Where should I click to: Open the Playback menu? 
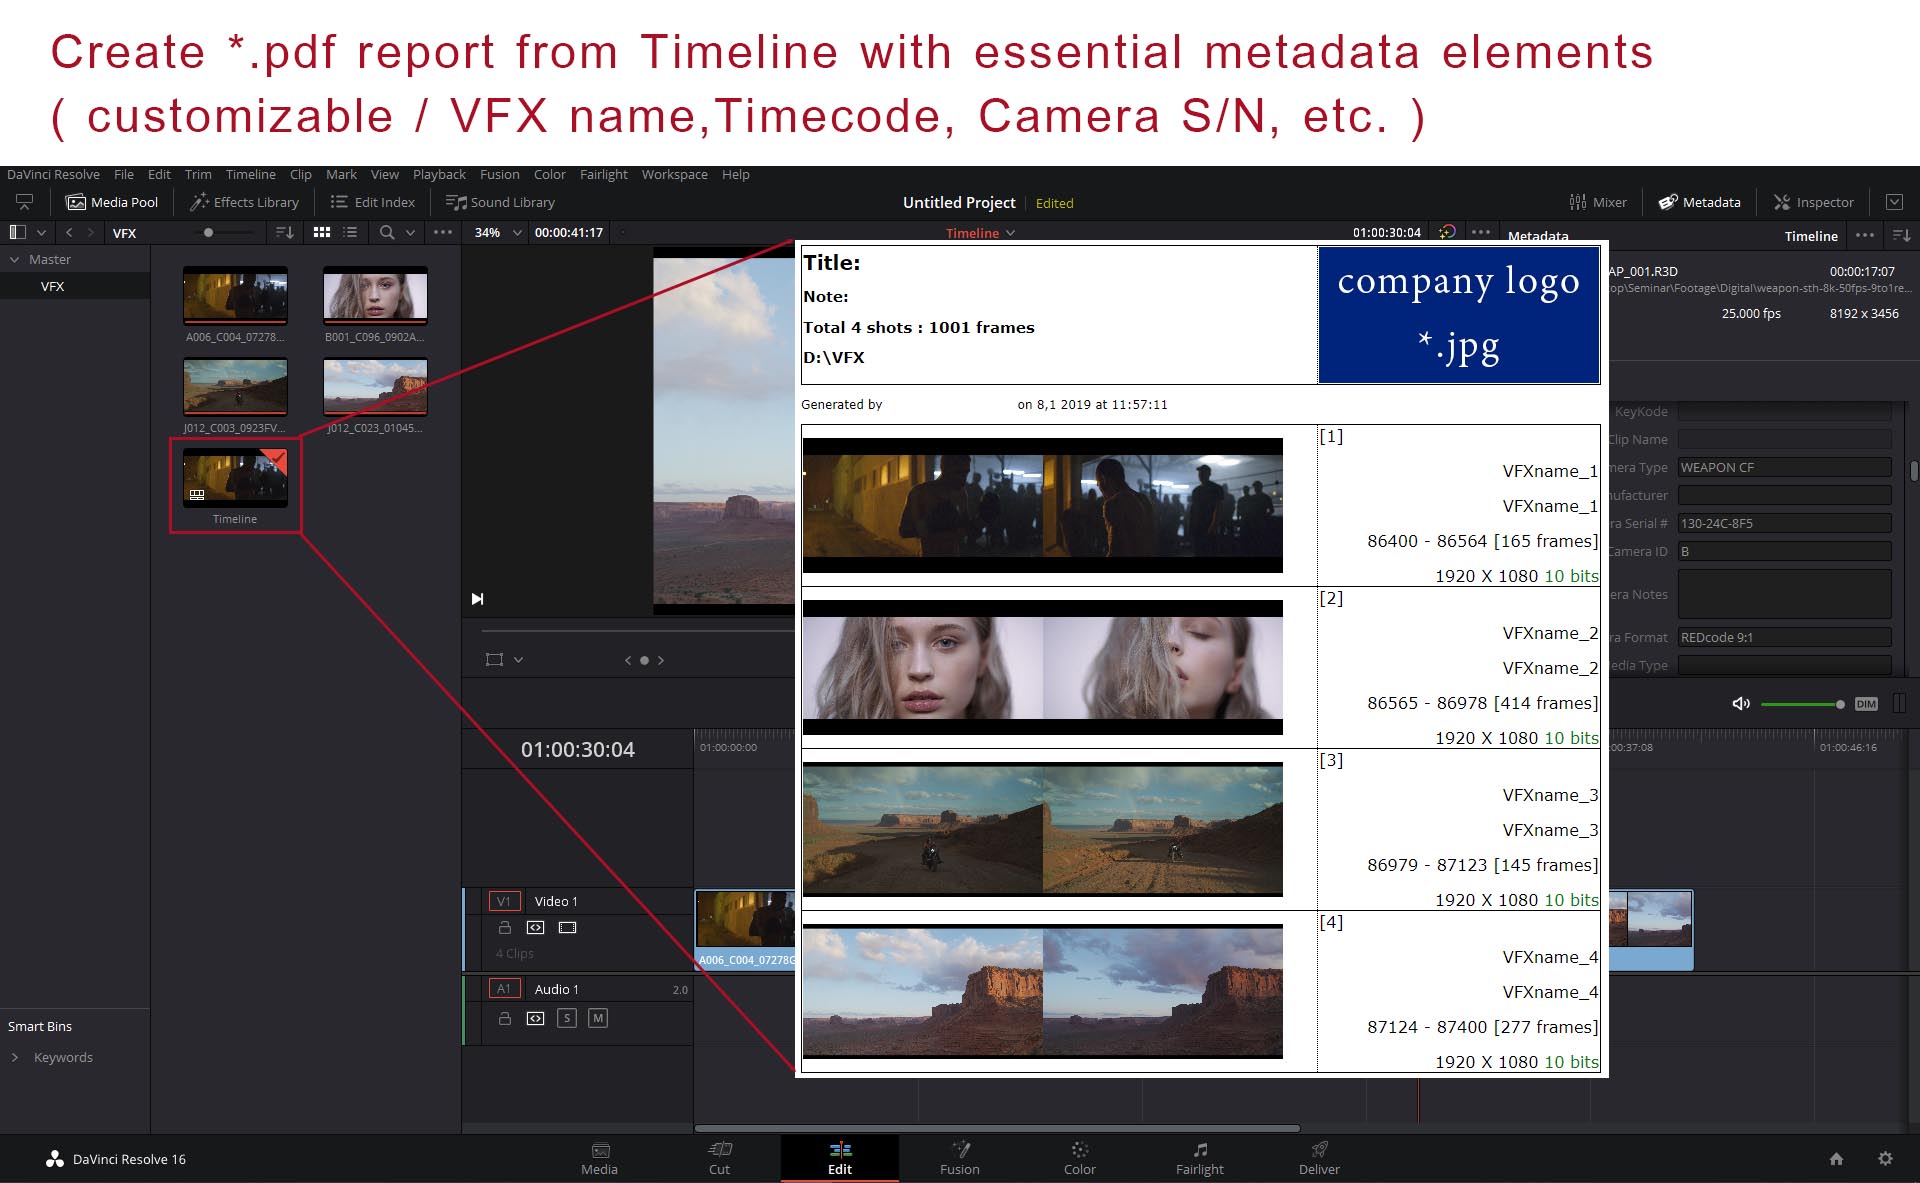439,174
